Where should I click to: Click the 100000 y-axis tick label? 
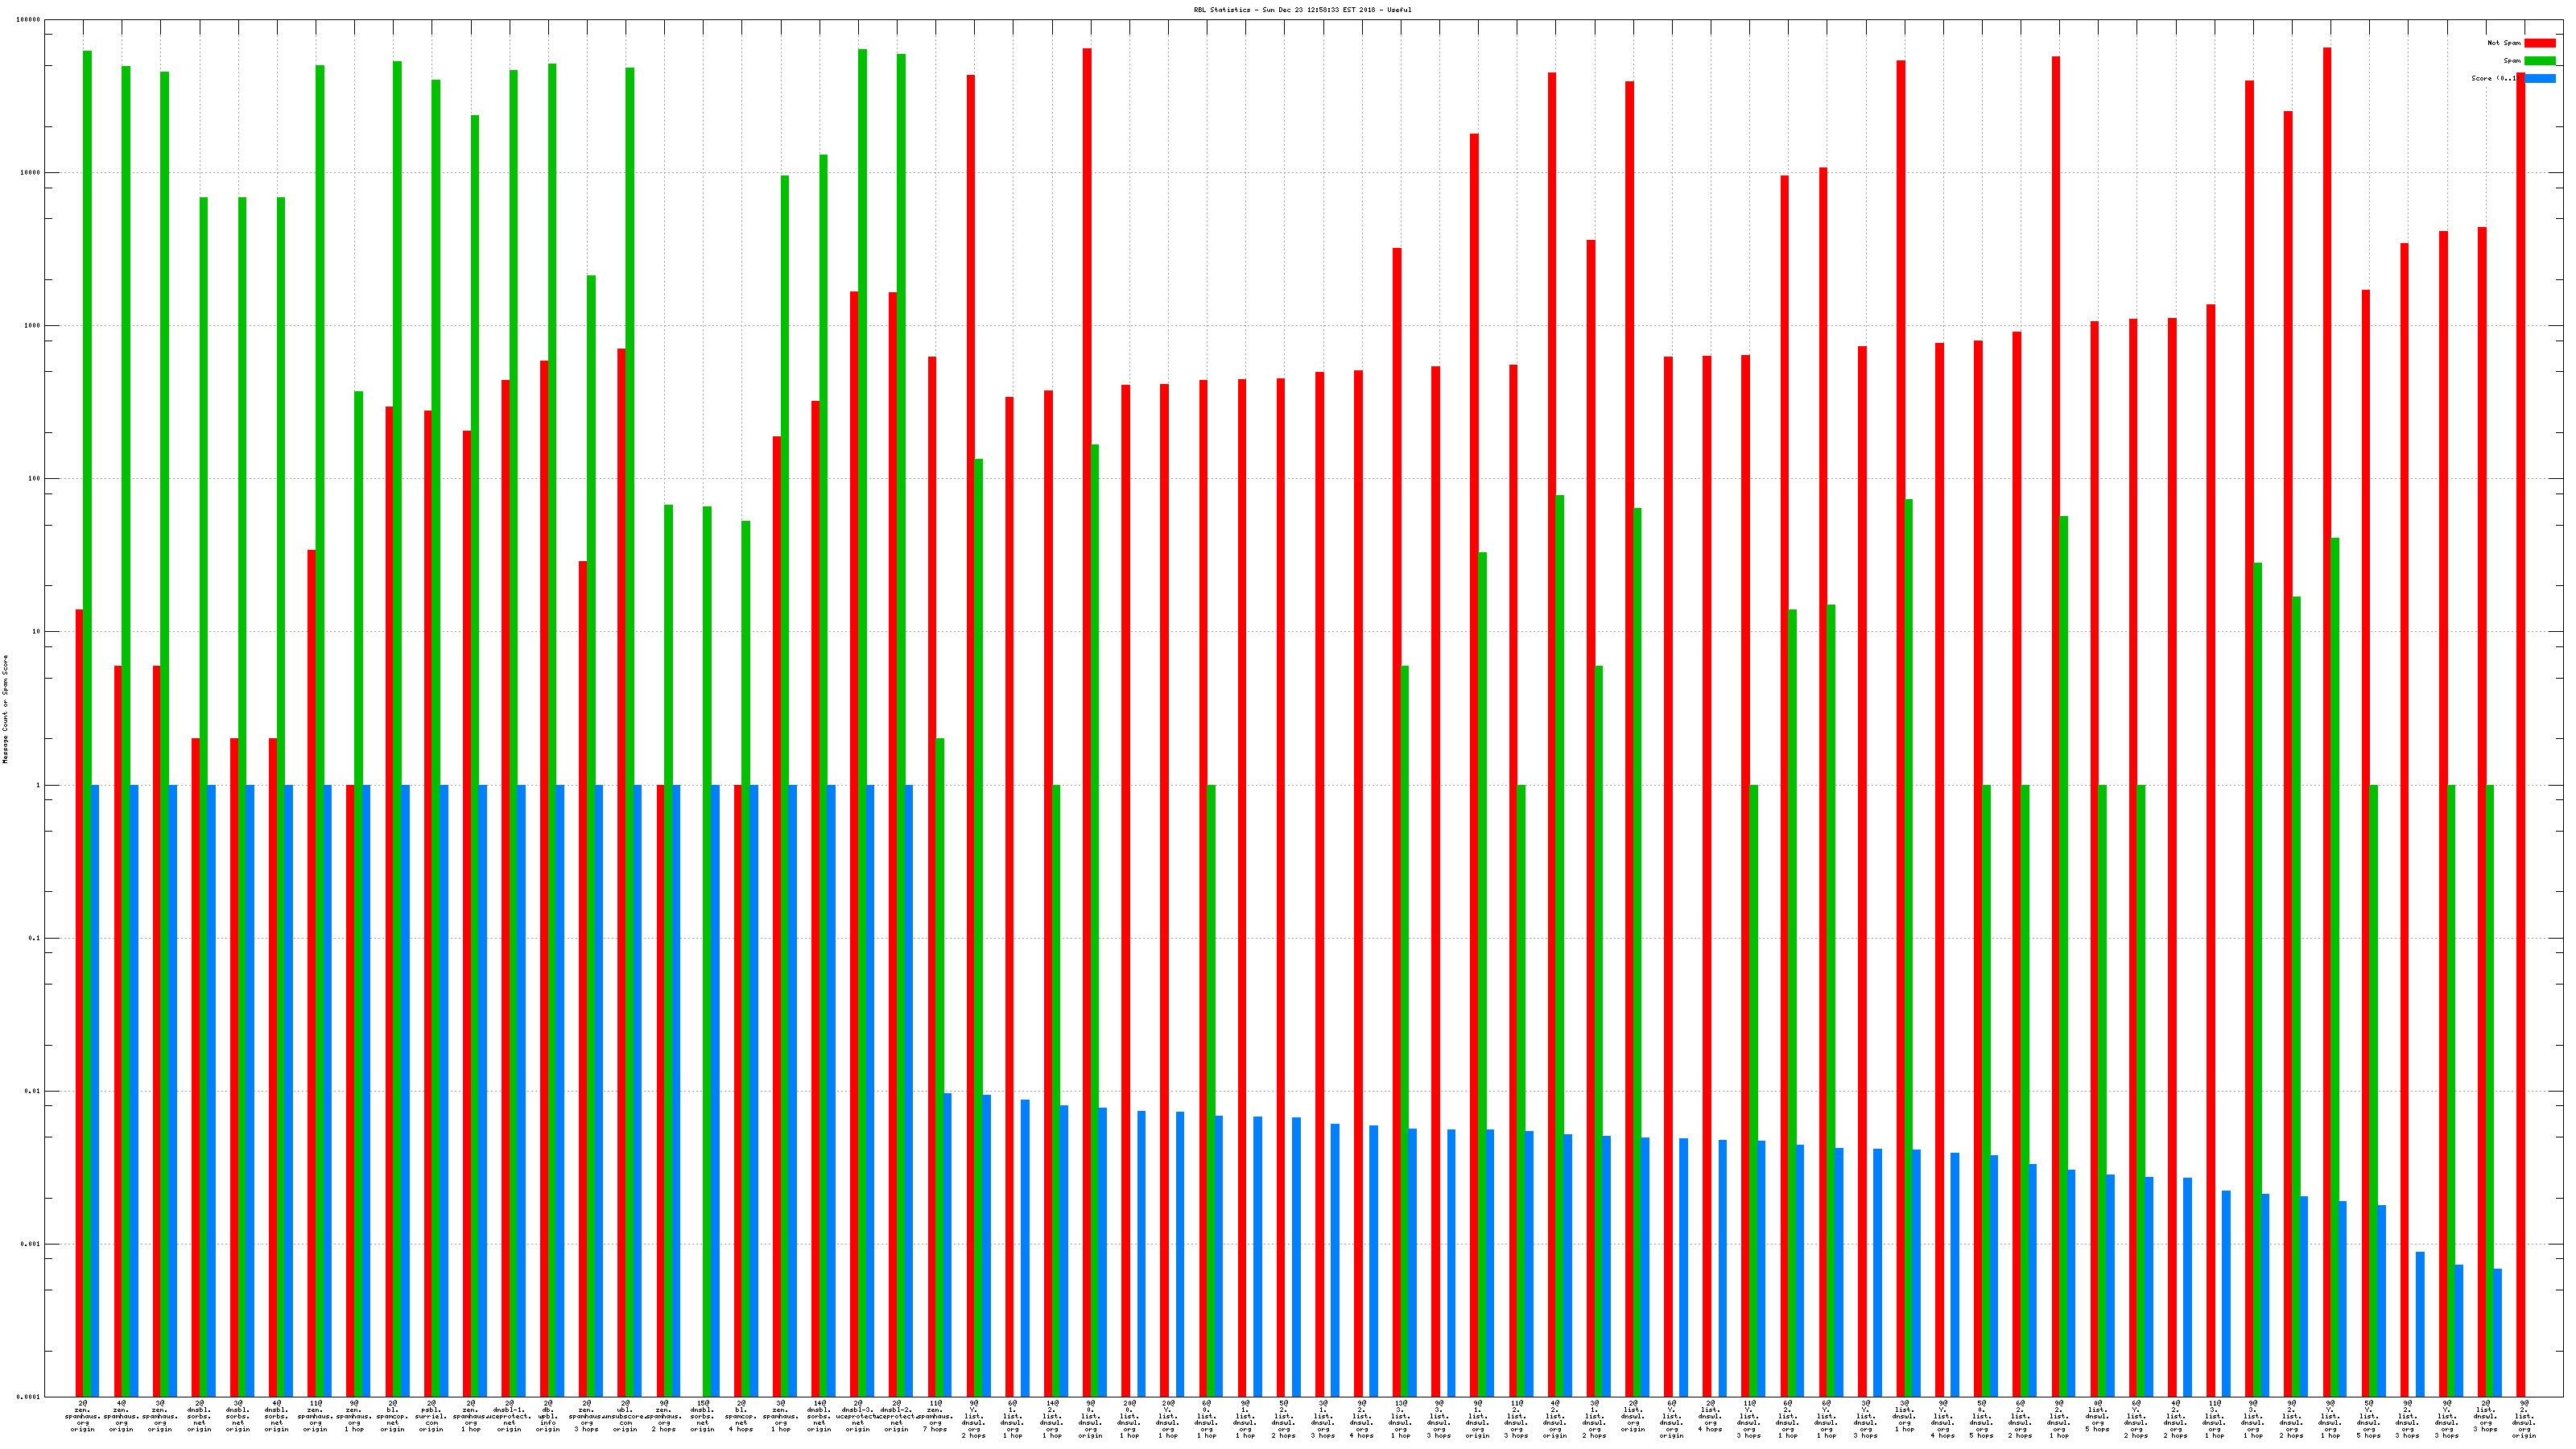[30, 20]
